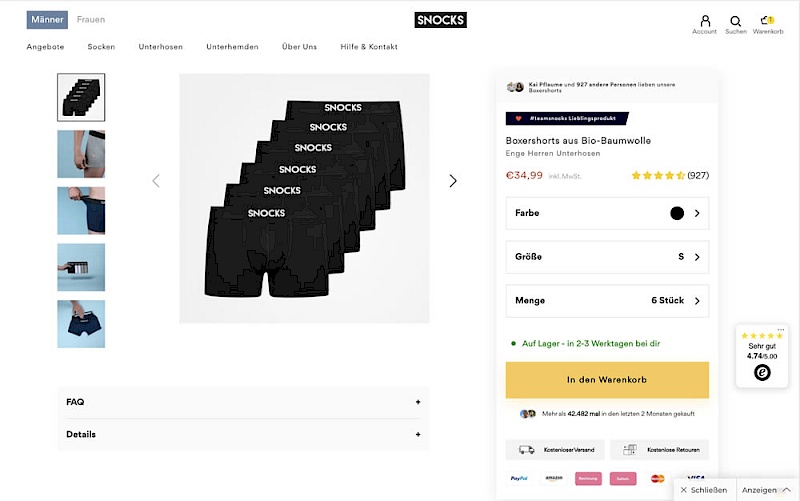Viewport: 800px width, 501px height.
Task: Click the SNOCKS logo
Action: coord(440,20)
